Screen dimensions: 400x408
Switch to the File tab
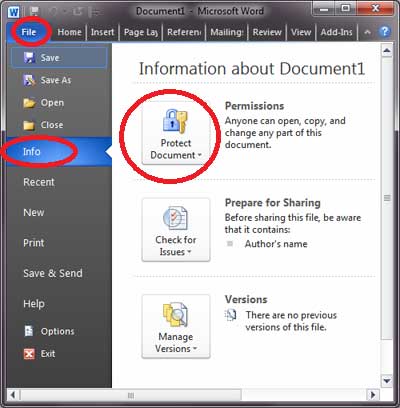pos(29,32)
